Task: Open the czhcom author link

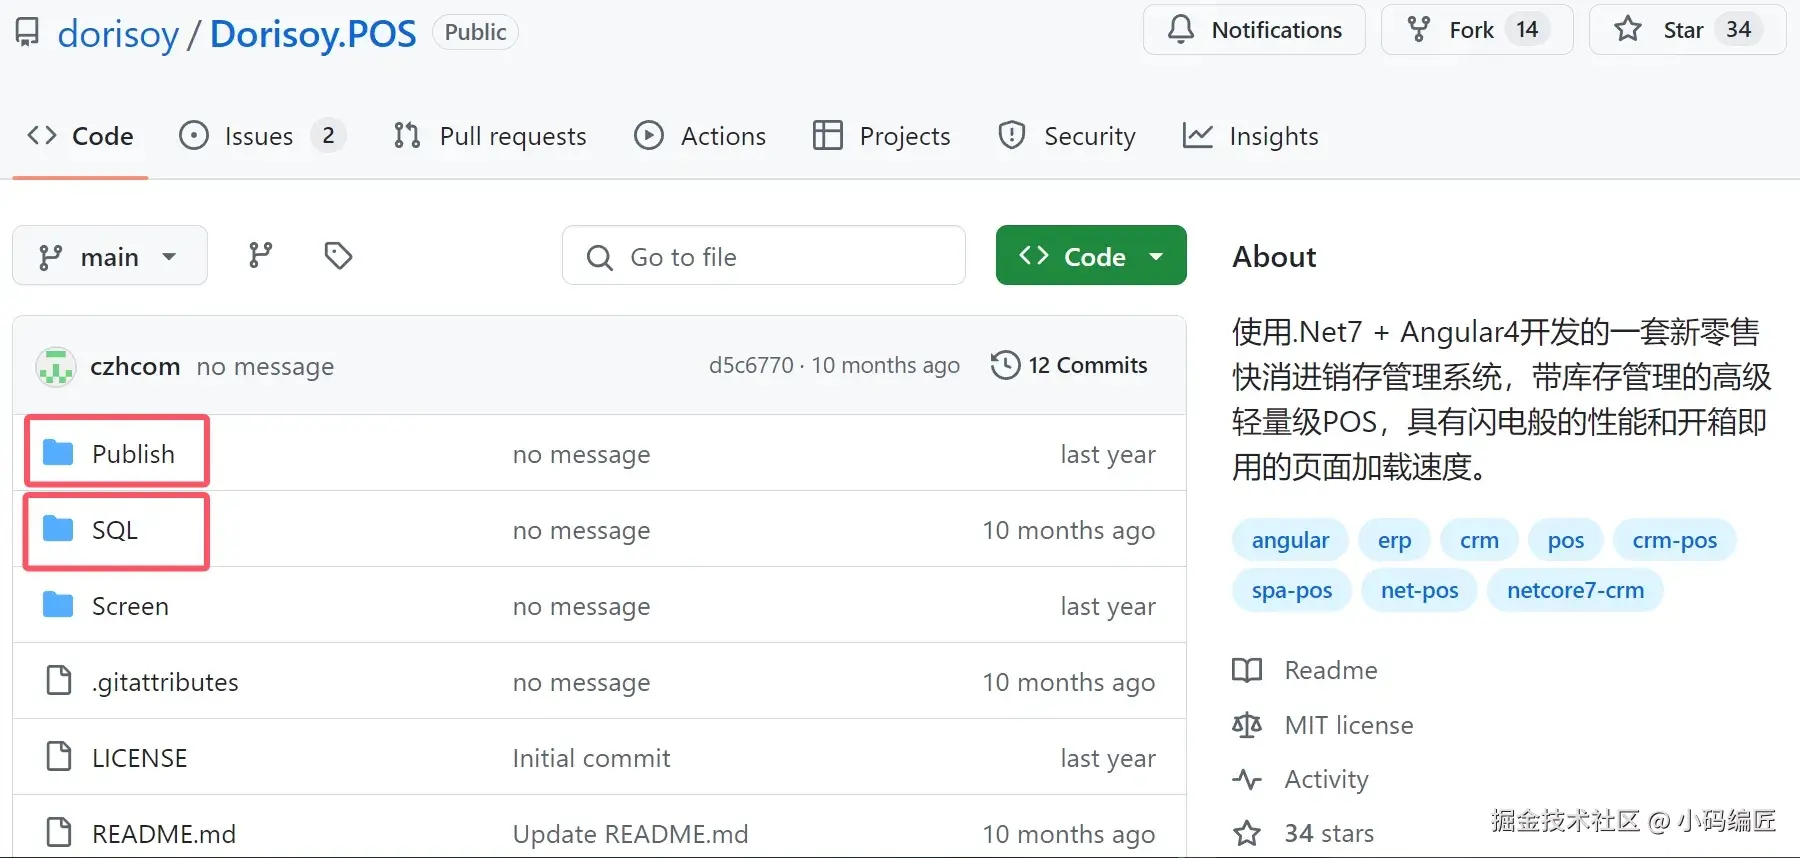Action: [135, 367]
